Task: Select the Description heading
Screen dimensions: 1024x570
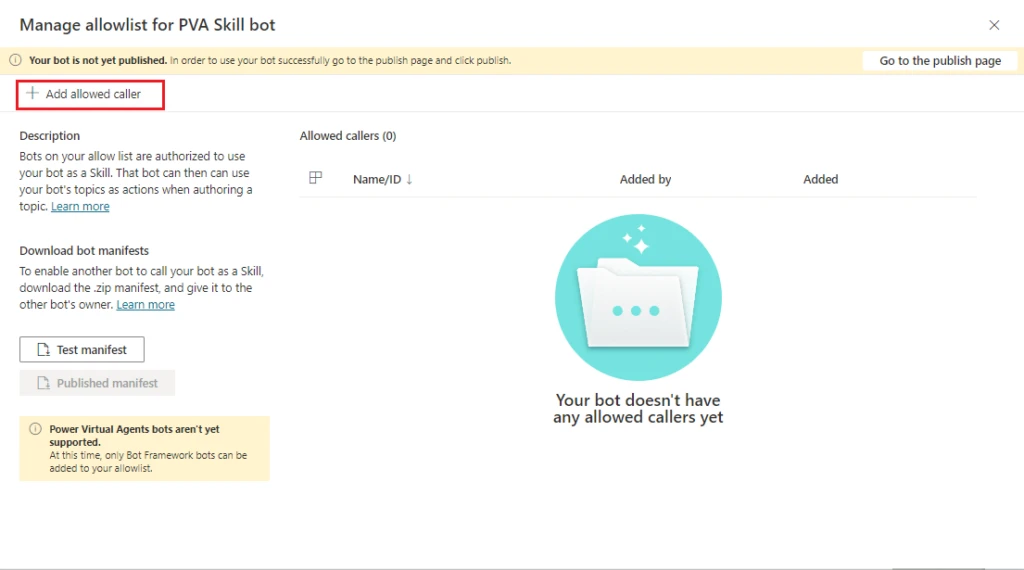Action: 50,136
